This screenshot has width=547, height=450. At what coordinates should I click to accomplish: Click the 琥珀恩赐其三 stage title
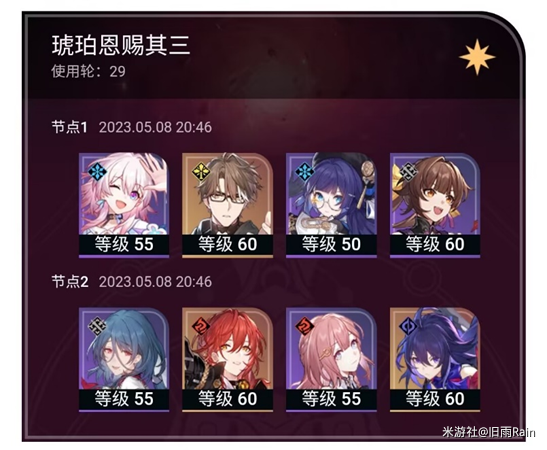point(121,45)
